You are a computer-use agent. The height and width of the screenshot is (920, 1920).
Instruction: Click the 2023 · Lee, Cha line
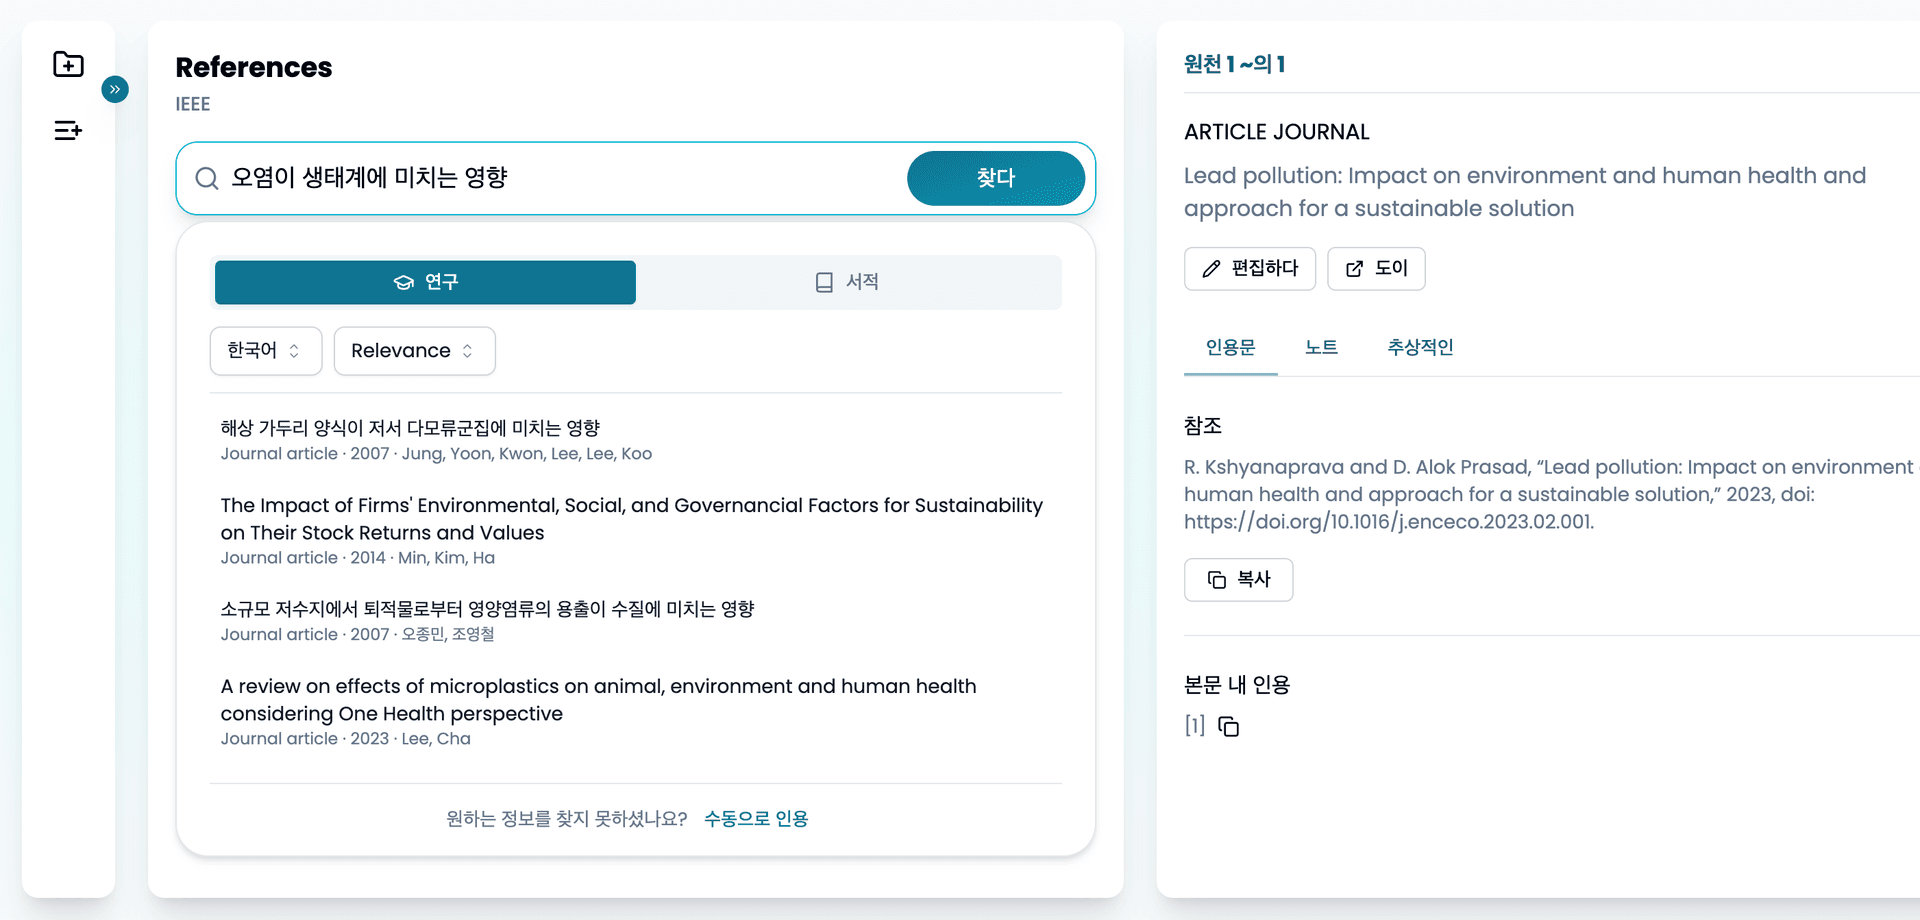(x=346, y=739)
